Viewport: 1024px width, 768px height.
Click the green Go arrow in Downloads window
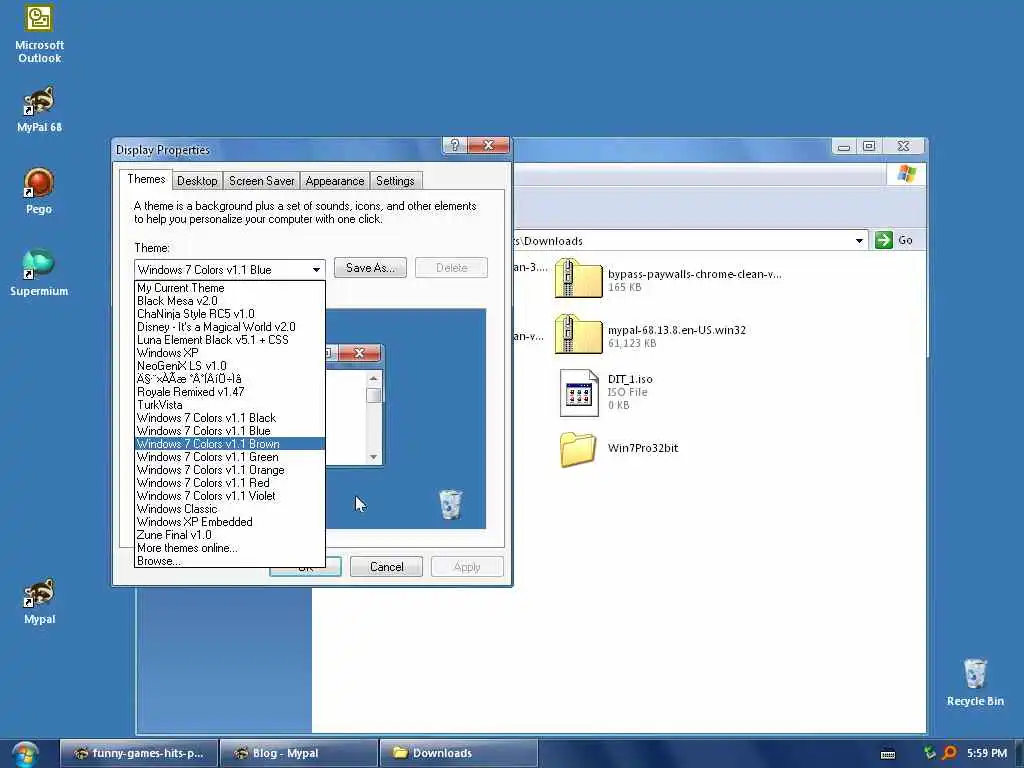click(x=884, y=240)
